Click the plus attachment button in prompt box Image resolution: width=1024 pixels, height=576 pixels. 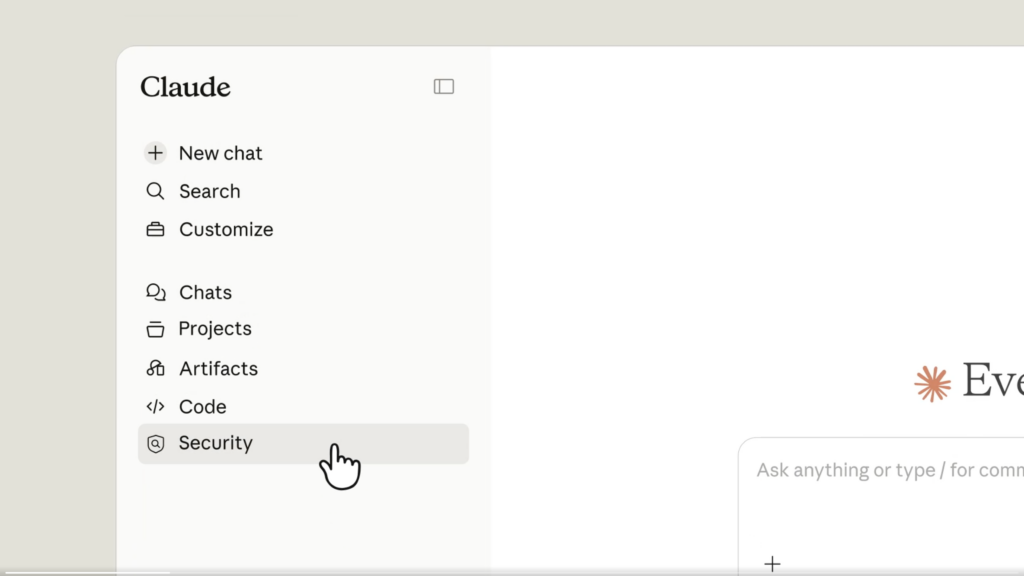pos(772,563)
